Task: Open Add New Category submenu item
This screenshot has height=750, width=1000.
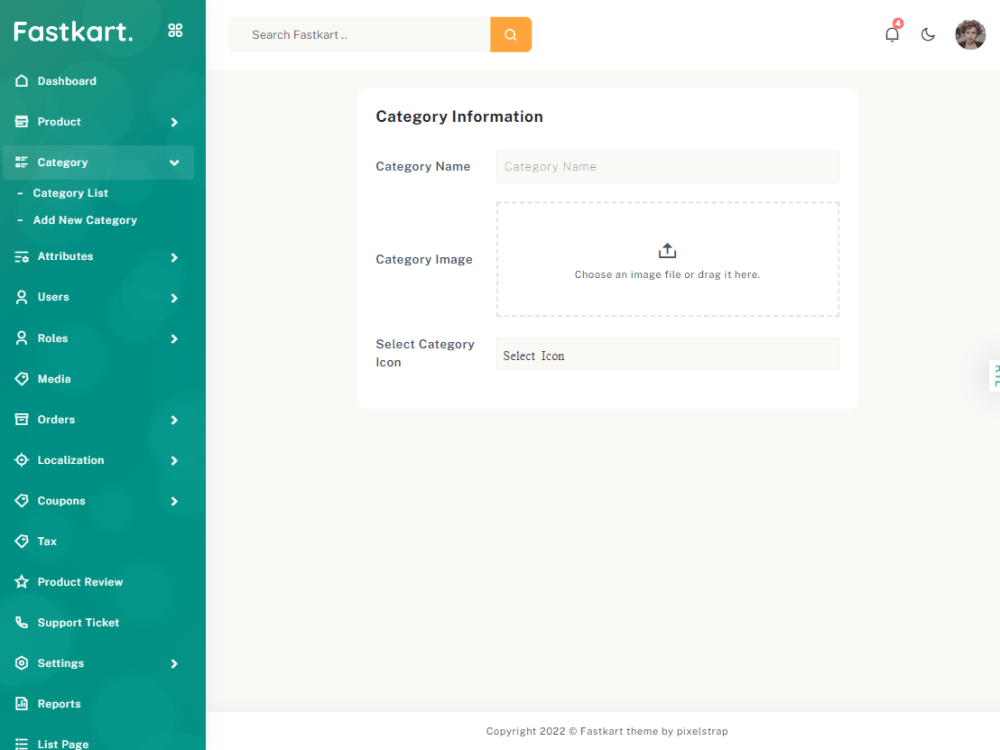Action: pos(85,220)
